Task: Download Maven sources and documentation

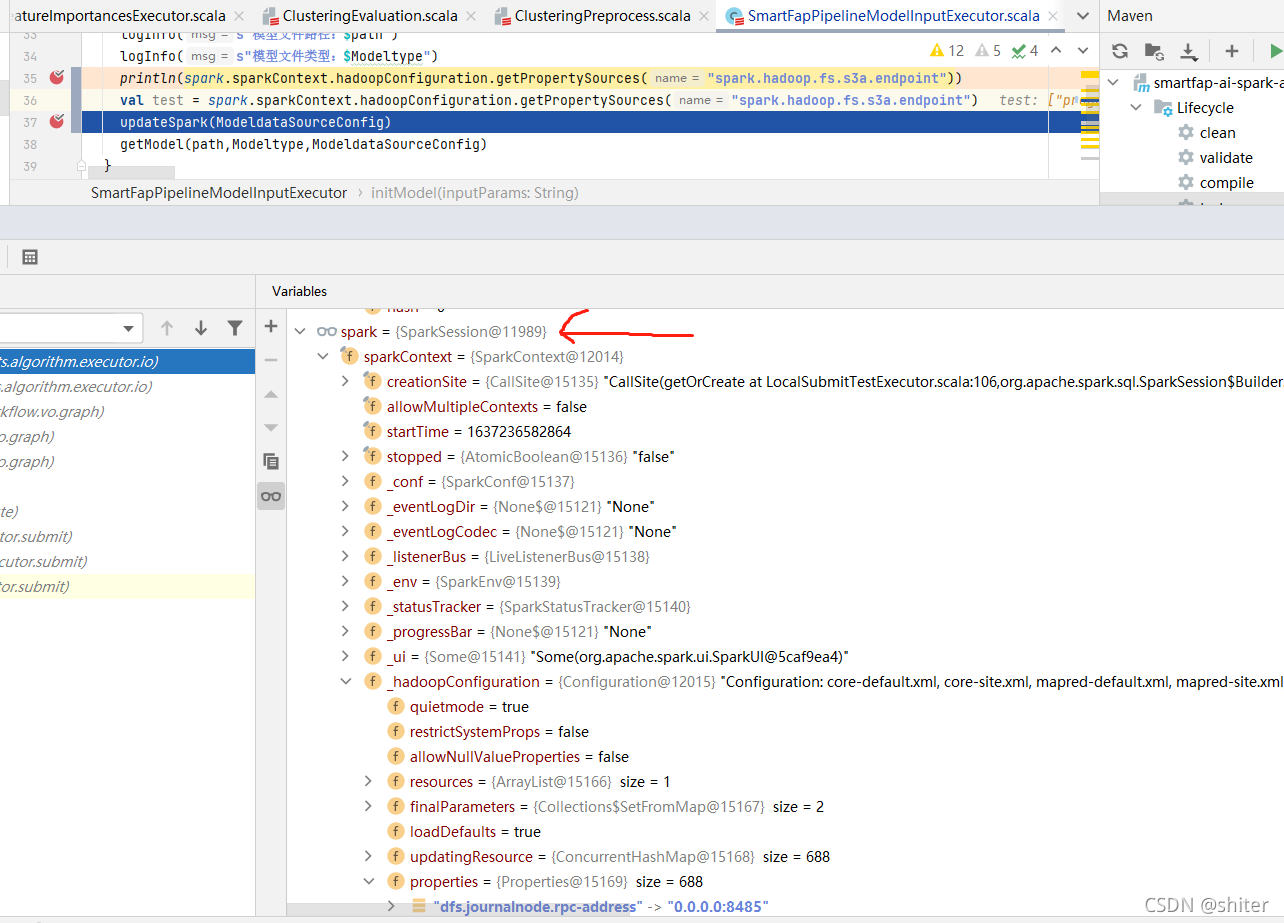Action: (1188, 51)
